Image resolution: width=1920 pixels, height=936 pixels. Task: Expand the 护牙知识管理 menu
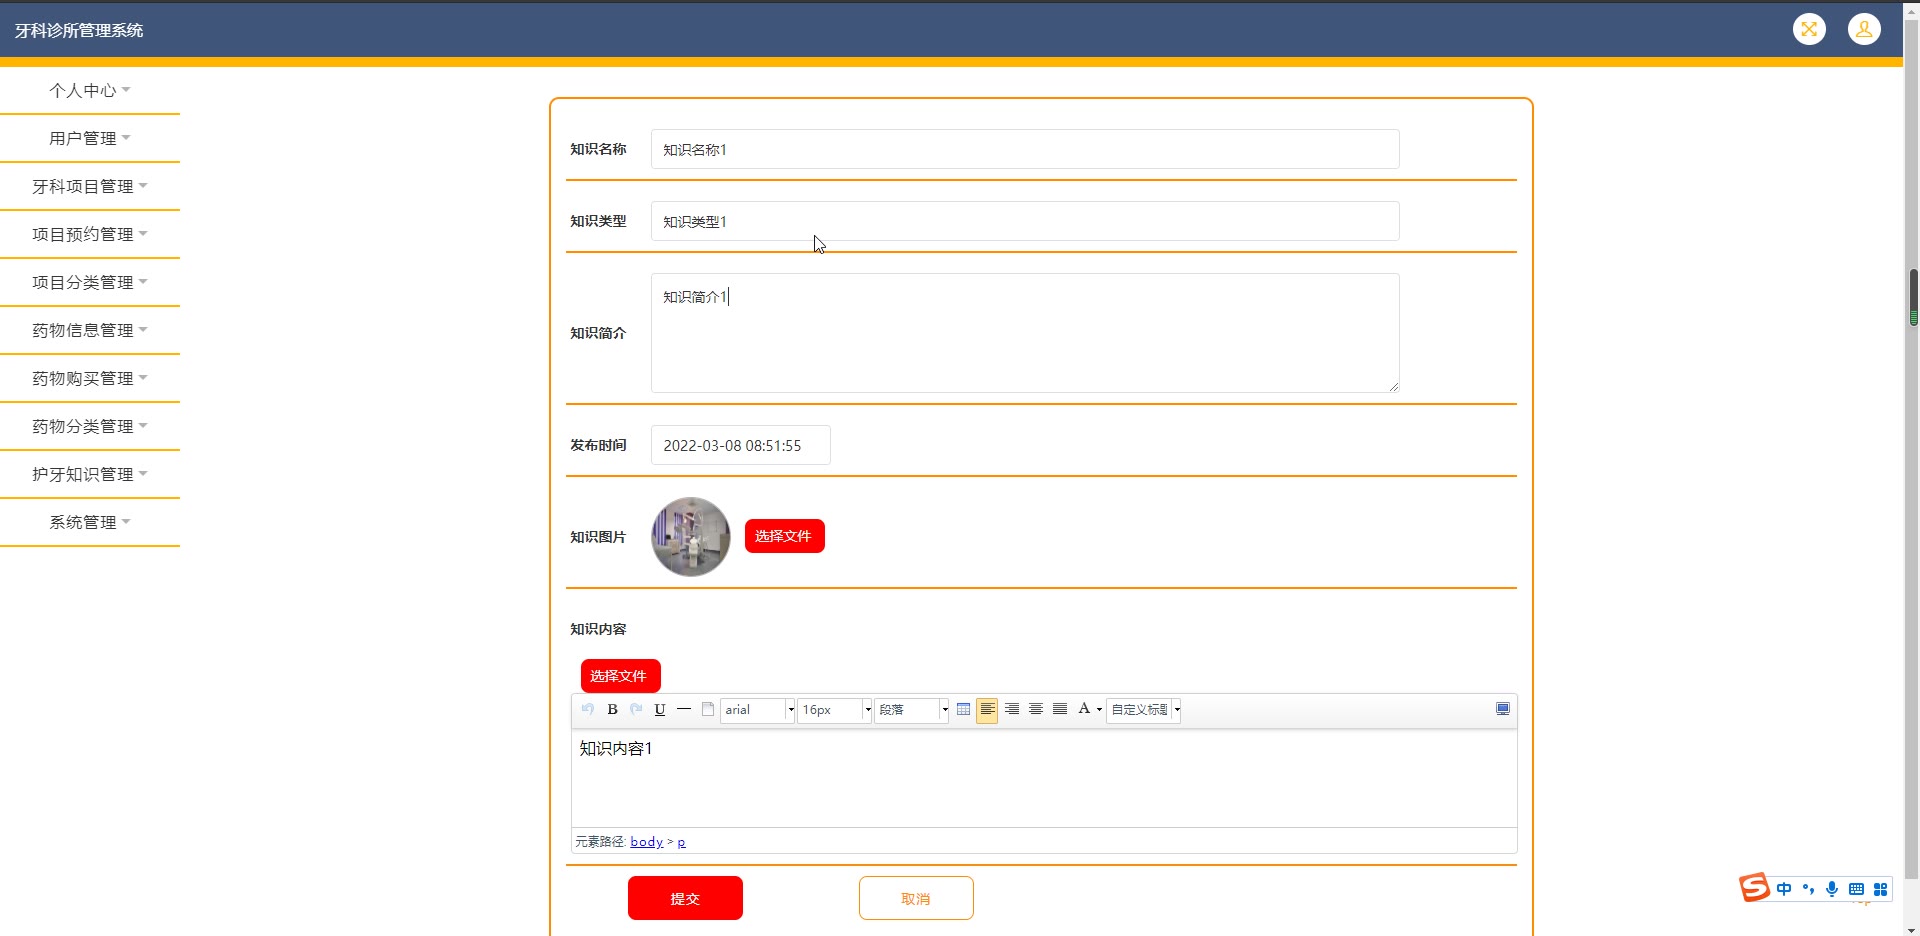[x=90, y=474]
